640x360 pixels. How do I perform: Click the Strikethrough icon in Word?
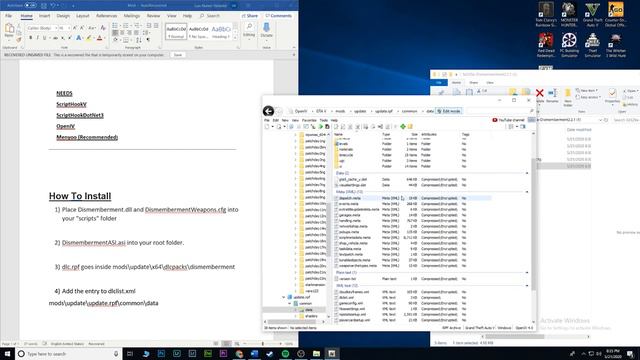coord(55,38)
